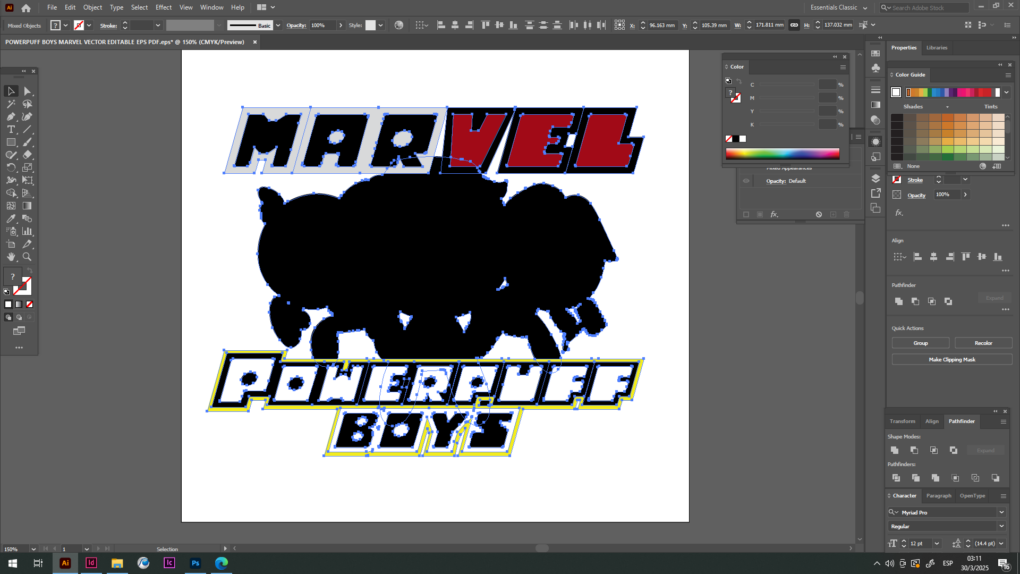The width and height of the screenshot is (1020, 574).
Task: Expand the Opacity options arrow in Properties
Action: pos(965,195)
